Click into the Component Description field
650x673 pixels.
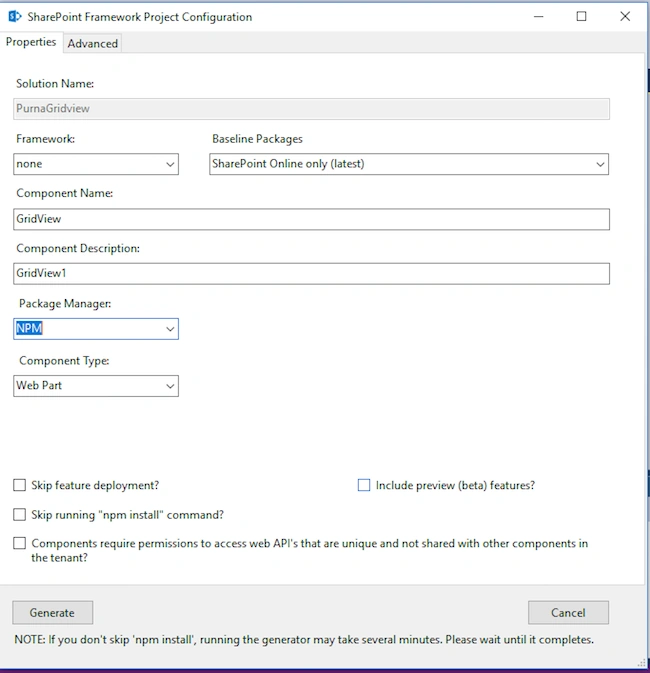pos(311,273)
